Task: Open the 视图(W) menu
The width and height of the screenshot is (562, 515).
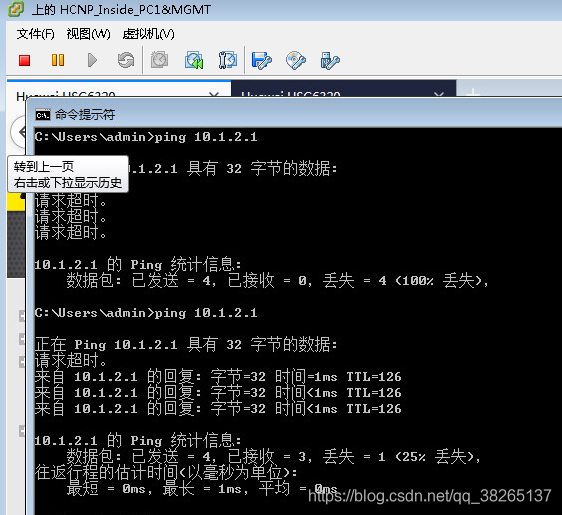Action: point(88,34)
